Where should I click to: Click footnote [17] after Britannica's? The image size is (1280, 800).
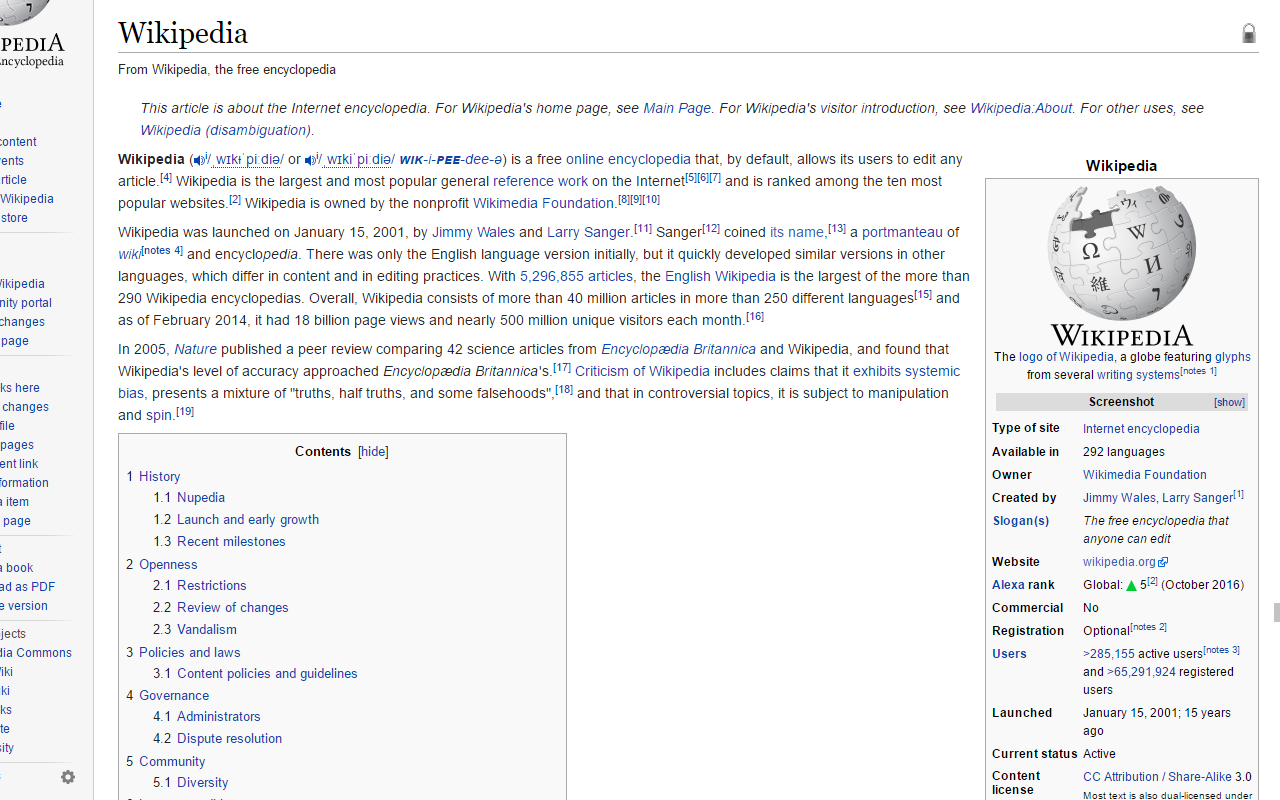point(562,367)
